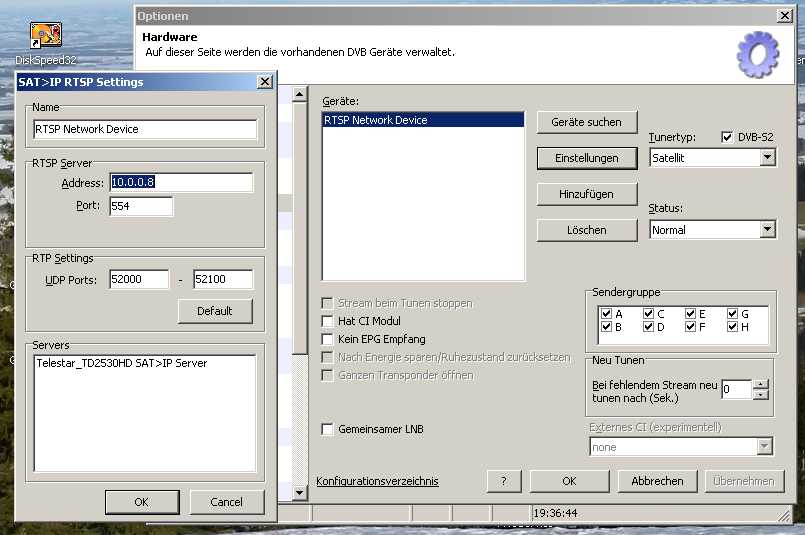
Task: Increase the neu tunen seconds spinner
Action: (761, 384)
